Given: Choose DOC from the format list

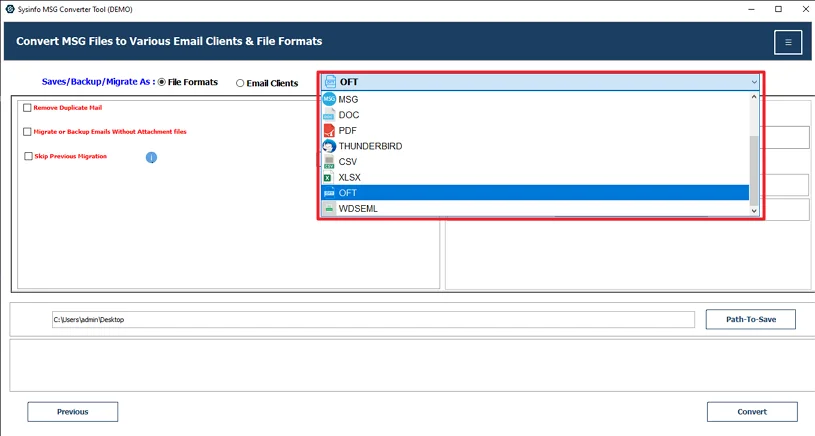Looking at the screenshot, I should click(x=535, y=115).
